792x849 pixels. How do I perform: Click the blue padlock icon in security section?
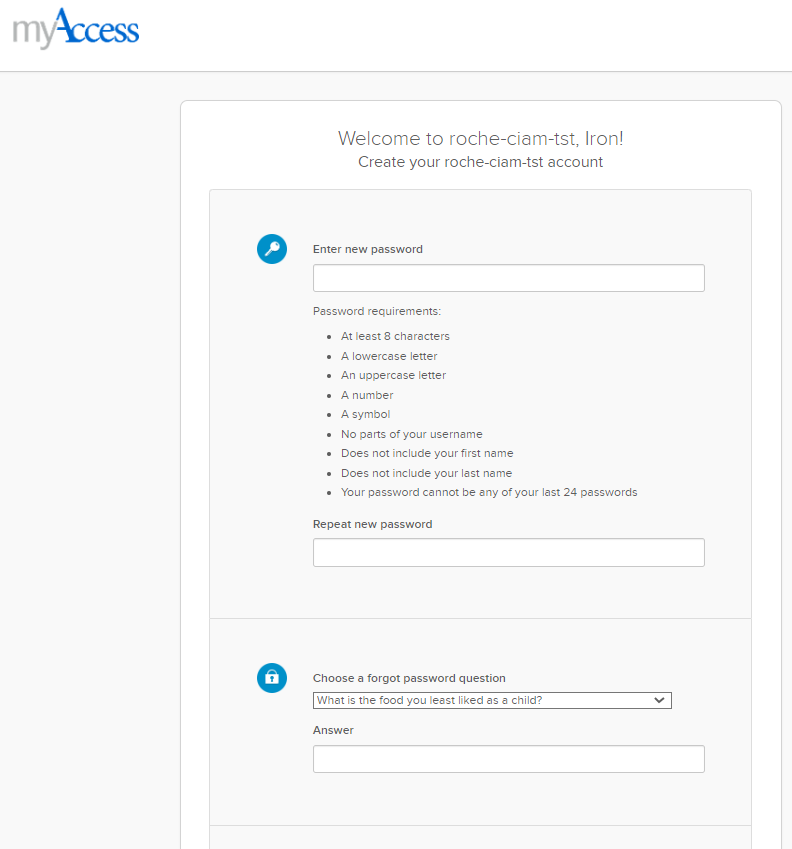[x=272, y=678]
